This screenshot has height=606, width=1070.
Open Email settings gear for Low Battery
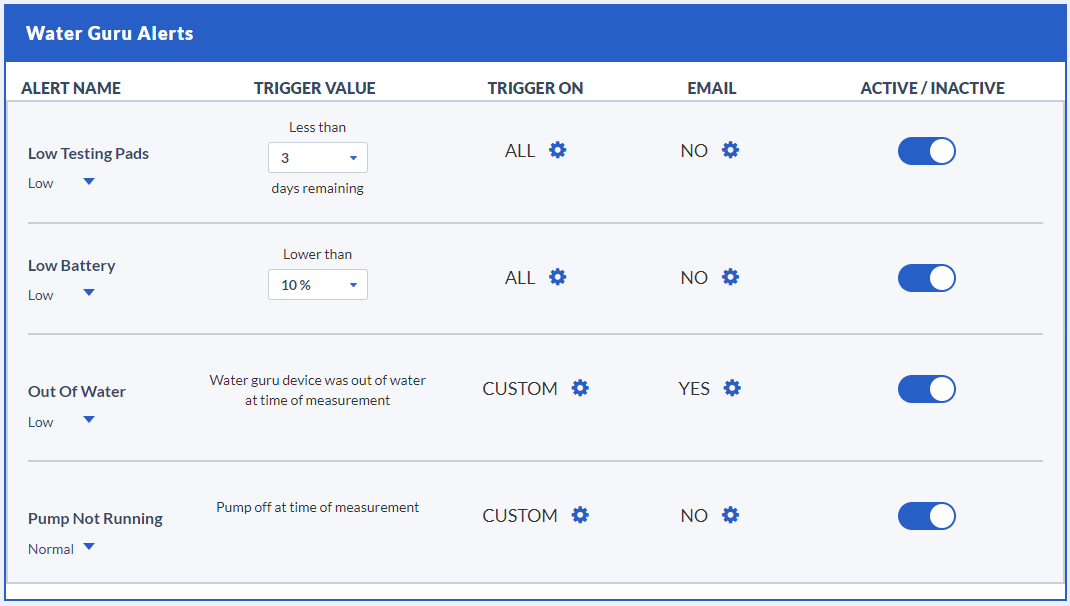pos(730,277)
